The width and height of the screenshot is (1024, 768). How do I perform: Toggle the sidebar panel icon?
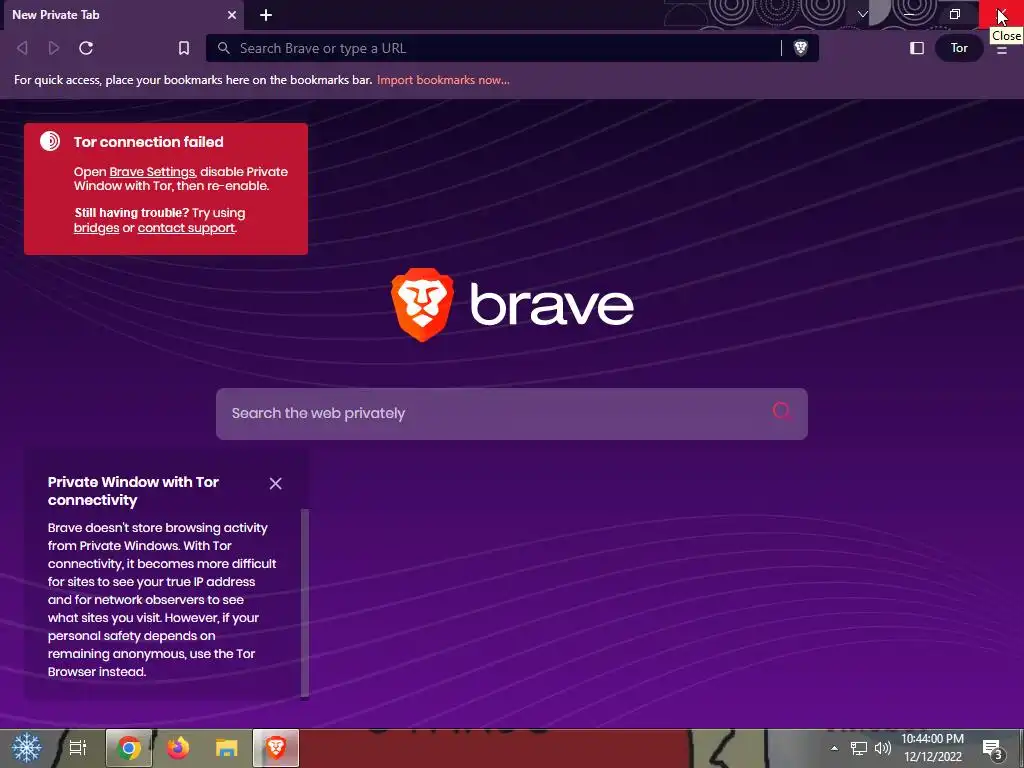click(x=917, y=48)
